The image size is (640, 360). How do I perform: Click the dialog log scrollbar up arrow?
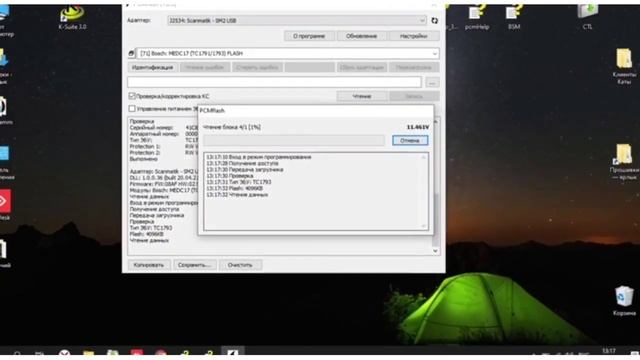coord(424,157)
